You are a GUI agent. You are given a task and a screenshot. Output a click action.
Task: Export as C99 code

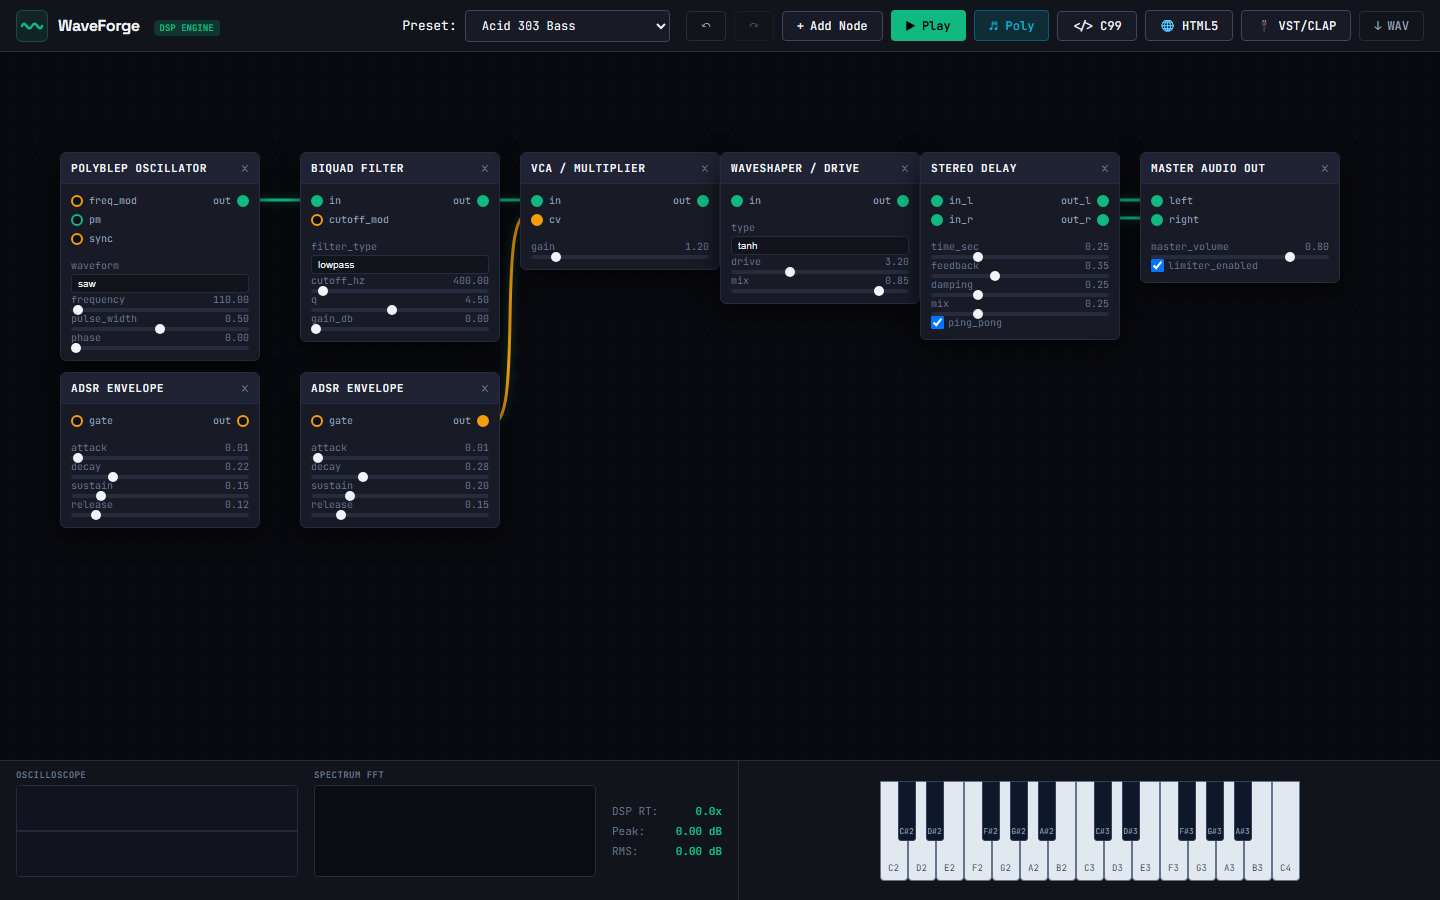[x=1097, y=26]
